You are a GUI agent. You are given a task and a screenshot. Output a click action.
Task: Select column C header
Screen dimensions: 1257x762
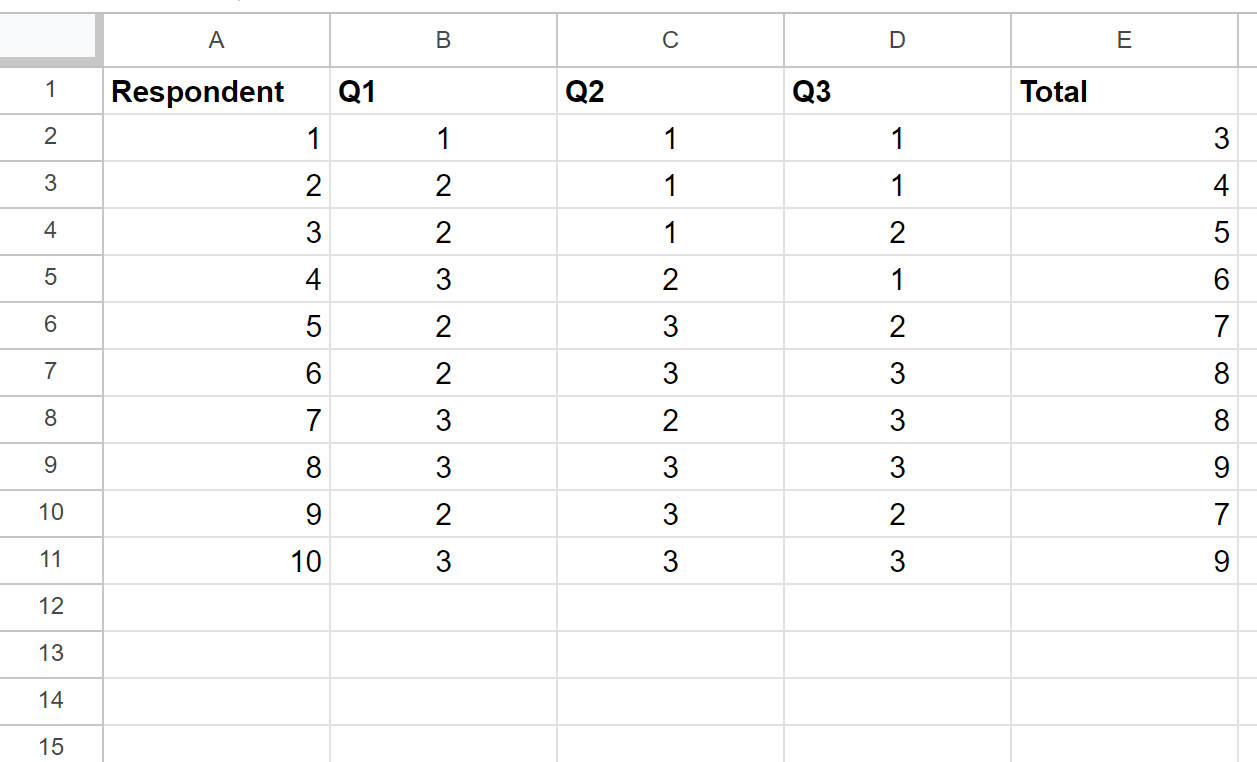click(x=670, y=40)
